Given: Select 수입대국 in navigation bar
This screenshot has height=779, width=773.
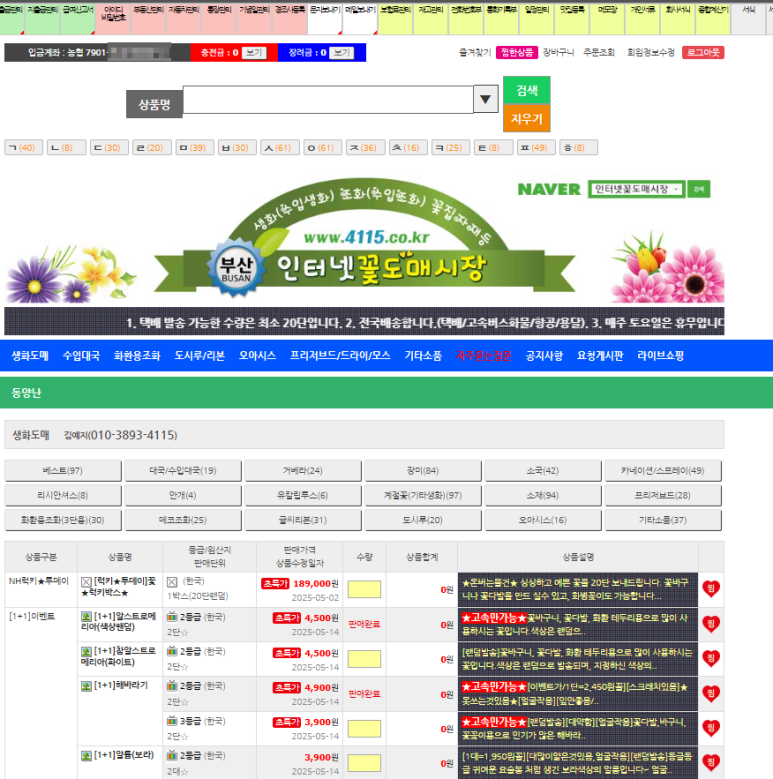Looking at the screenshot, I should (x=81, y=356).
